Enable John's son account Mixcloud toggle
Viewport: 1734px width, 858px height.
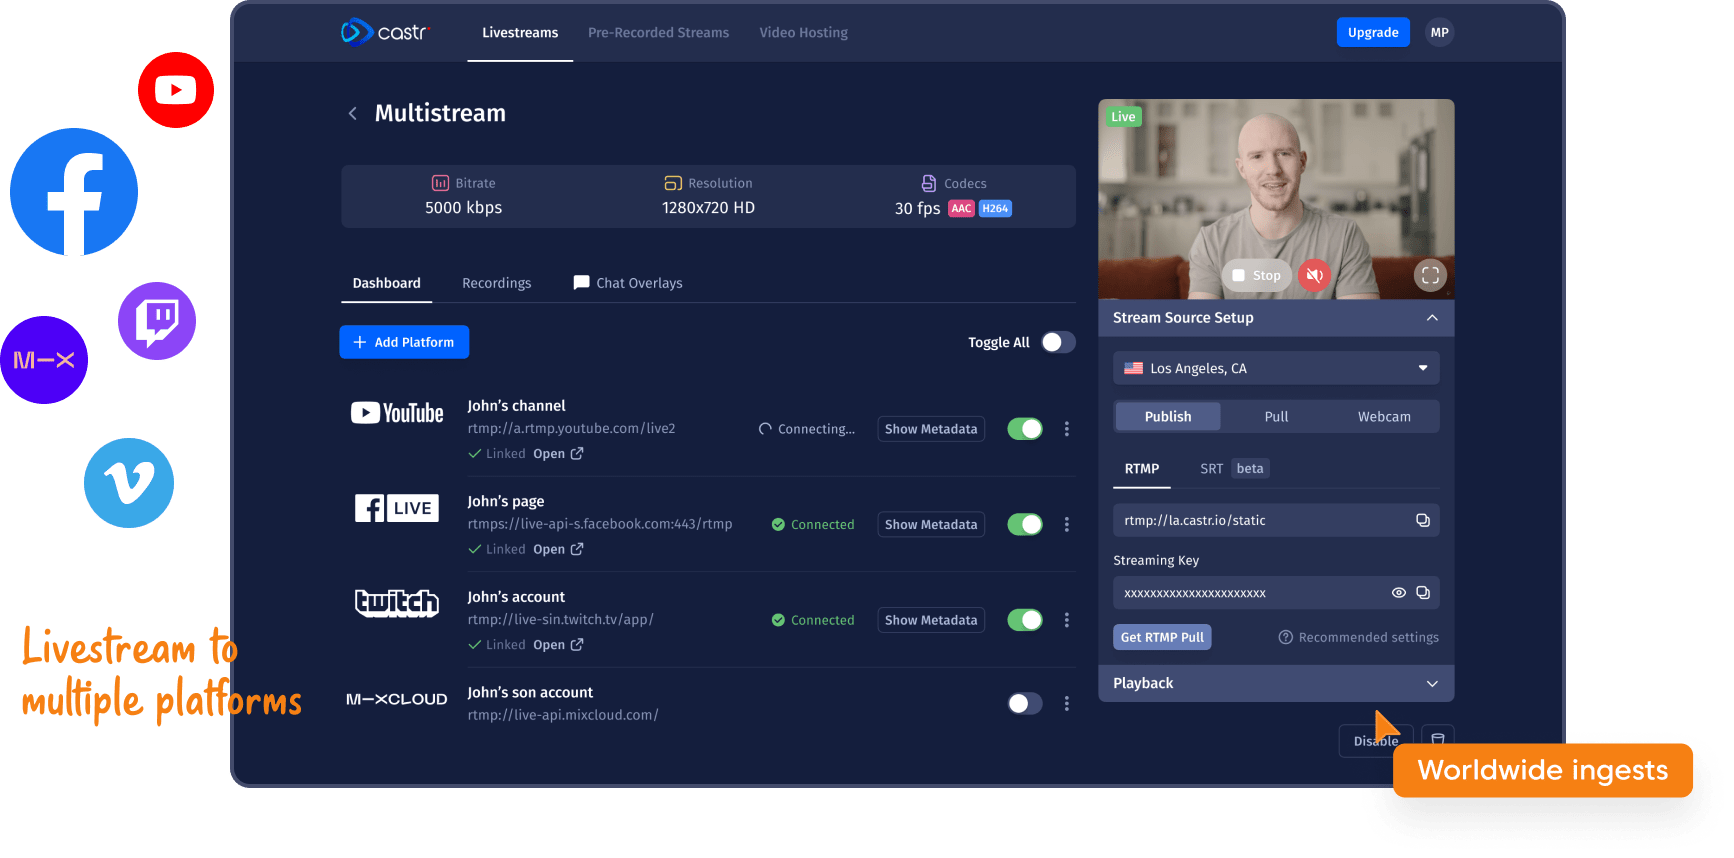coord(1025,704)
